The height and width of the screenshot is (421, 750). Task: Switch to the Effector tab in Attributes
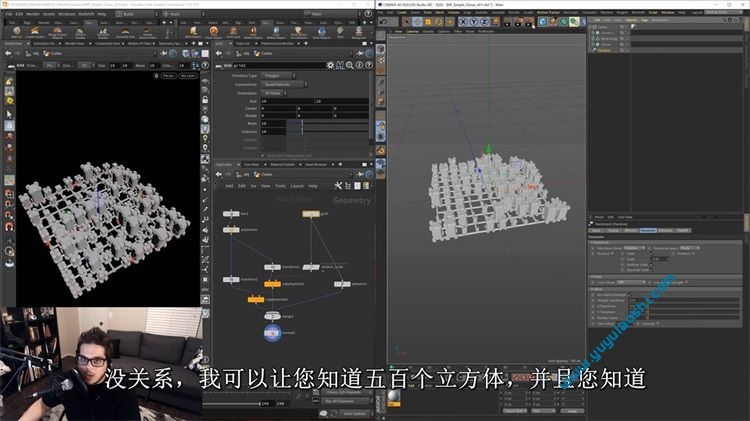[630, 231]
